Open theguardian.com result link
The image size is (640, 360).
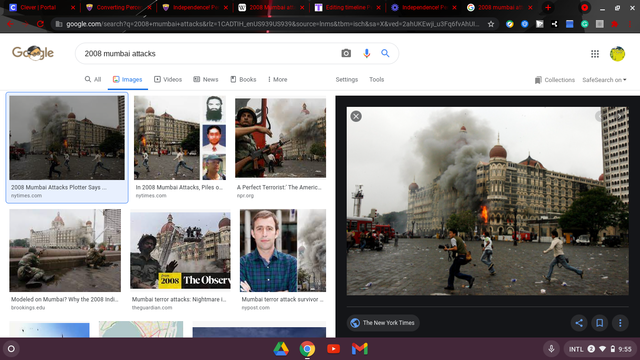(x=152, y=308)
